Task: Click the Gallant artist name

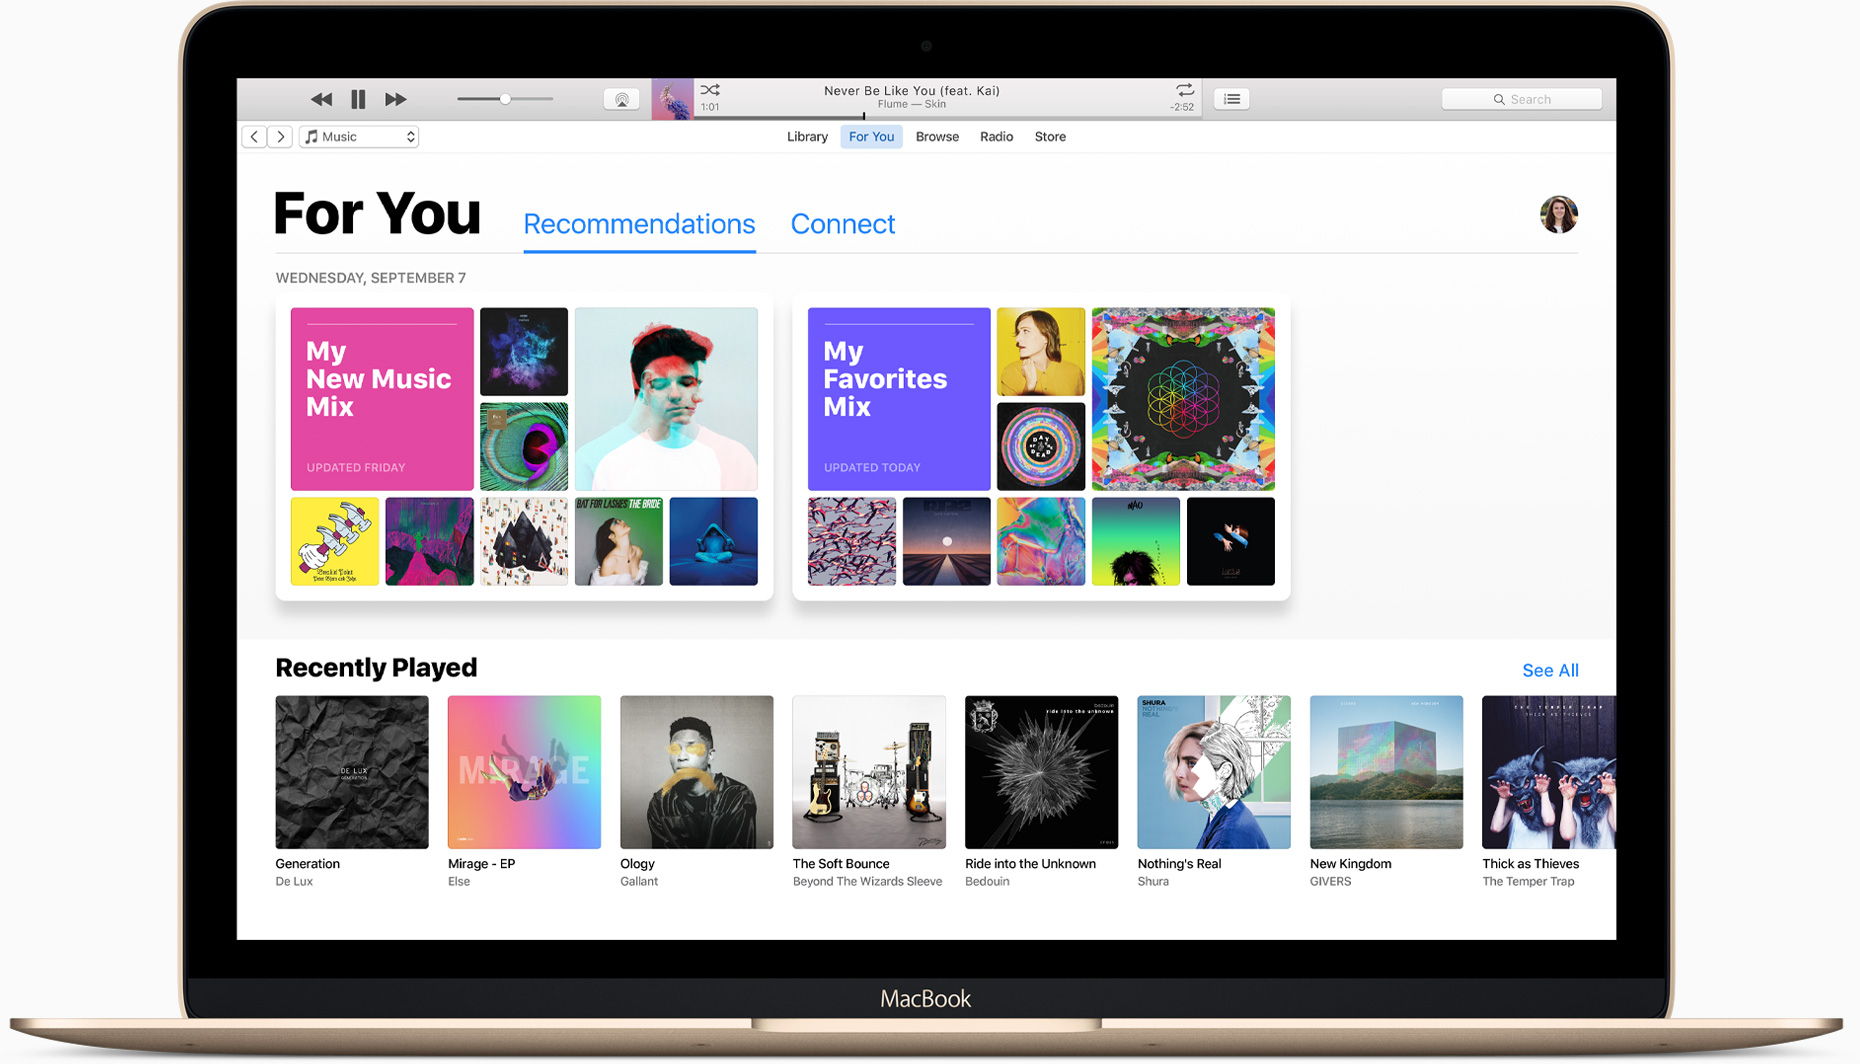Action: 639,882
